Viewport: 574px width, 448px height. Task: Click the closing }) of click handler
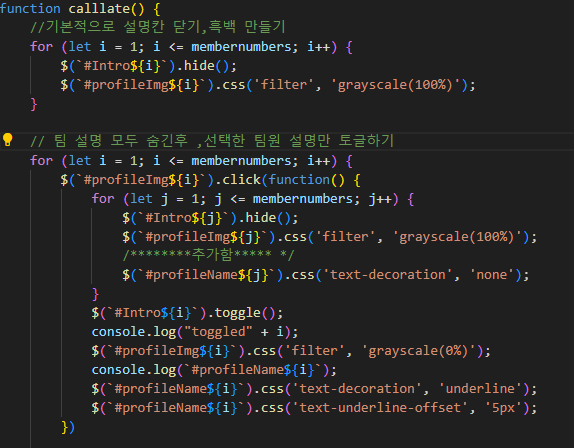point(68,427)
